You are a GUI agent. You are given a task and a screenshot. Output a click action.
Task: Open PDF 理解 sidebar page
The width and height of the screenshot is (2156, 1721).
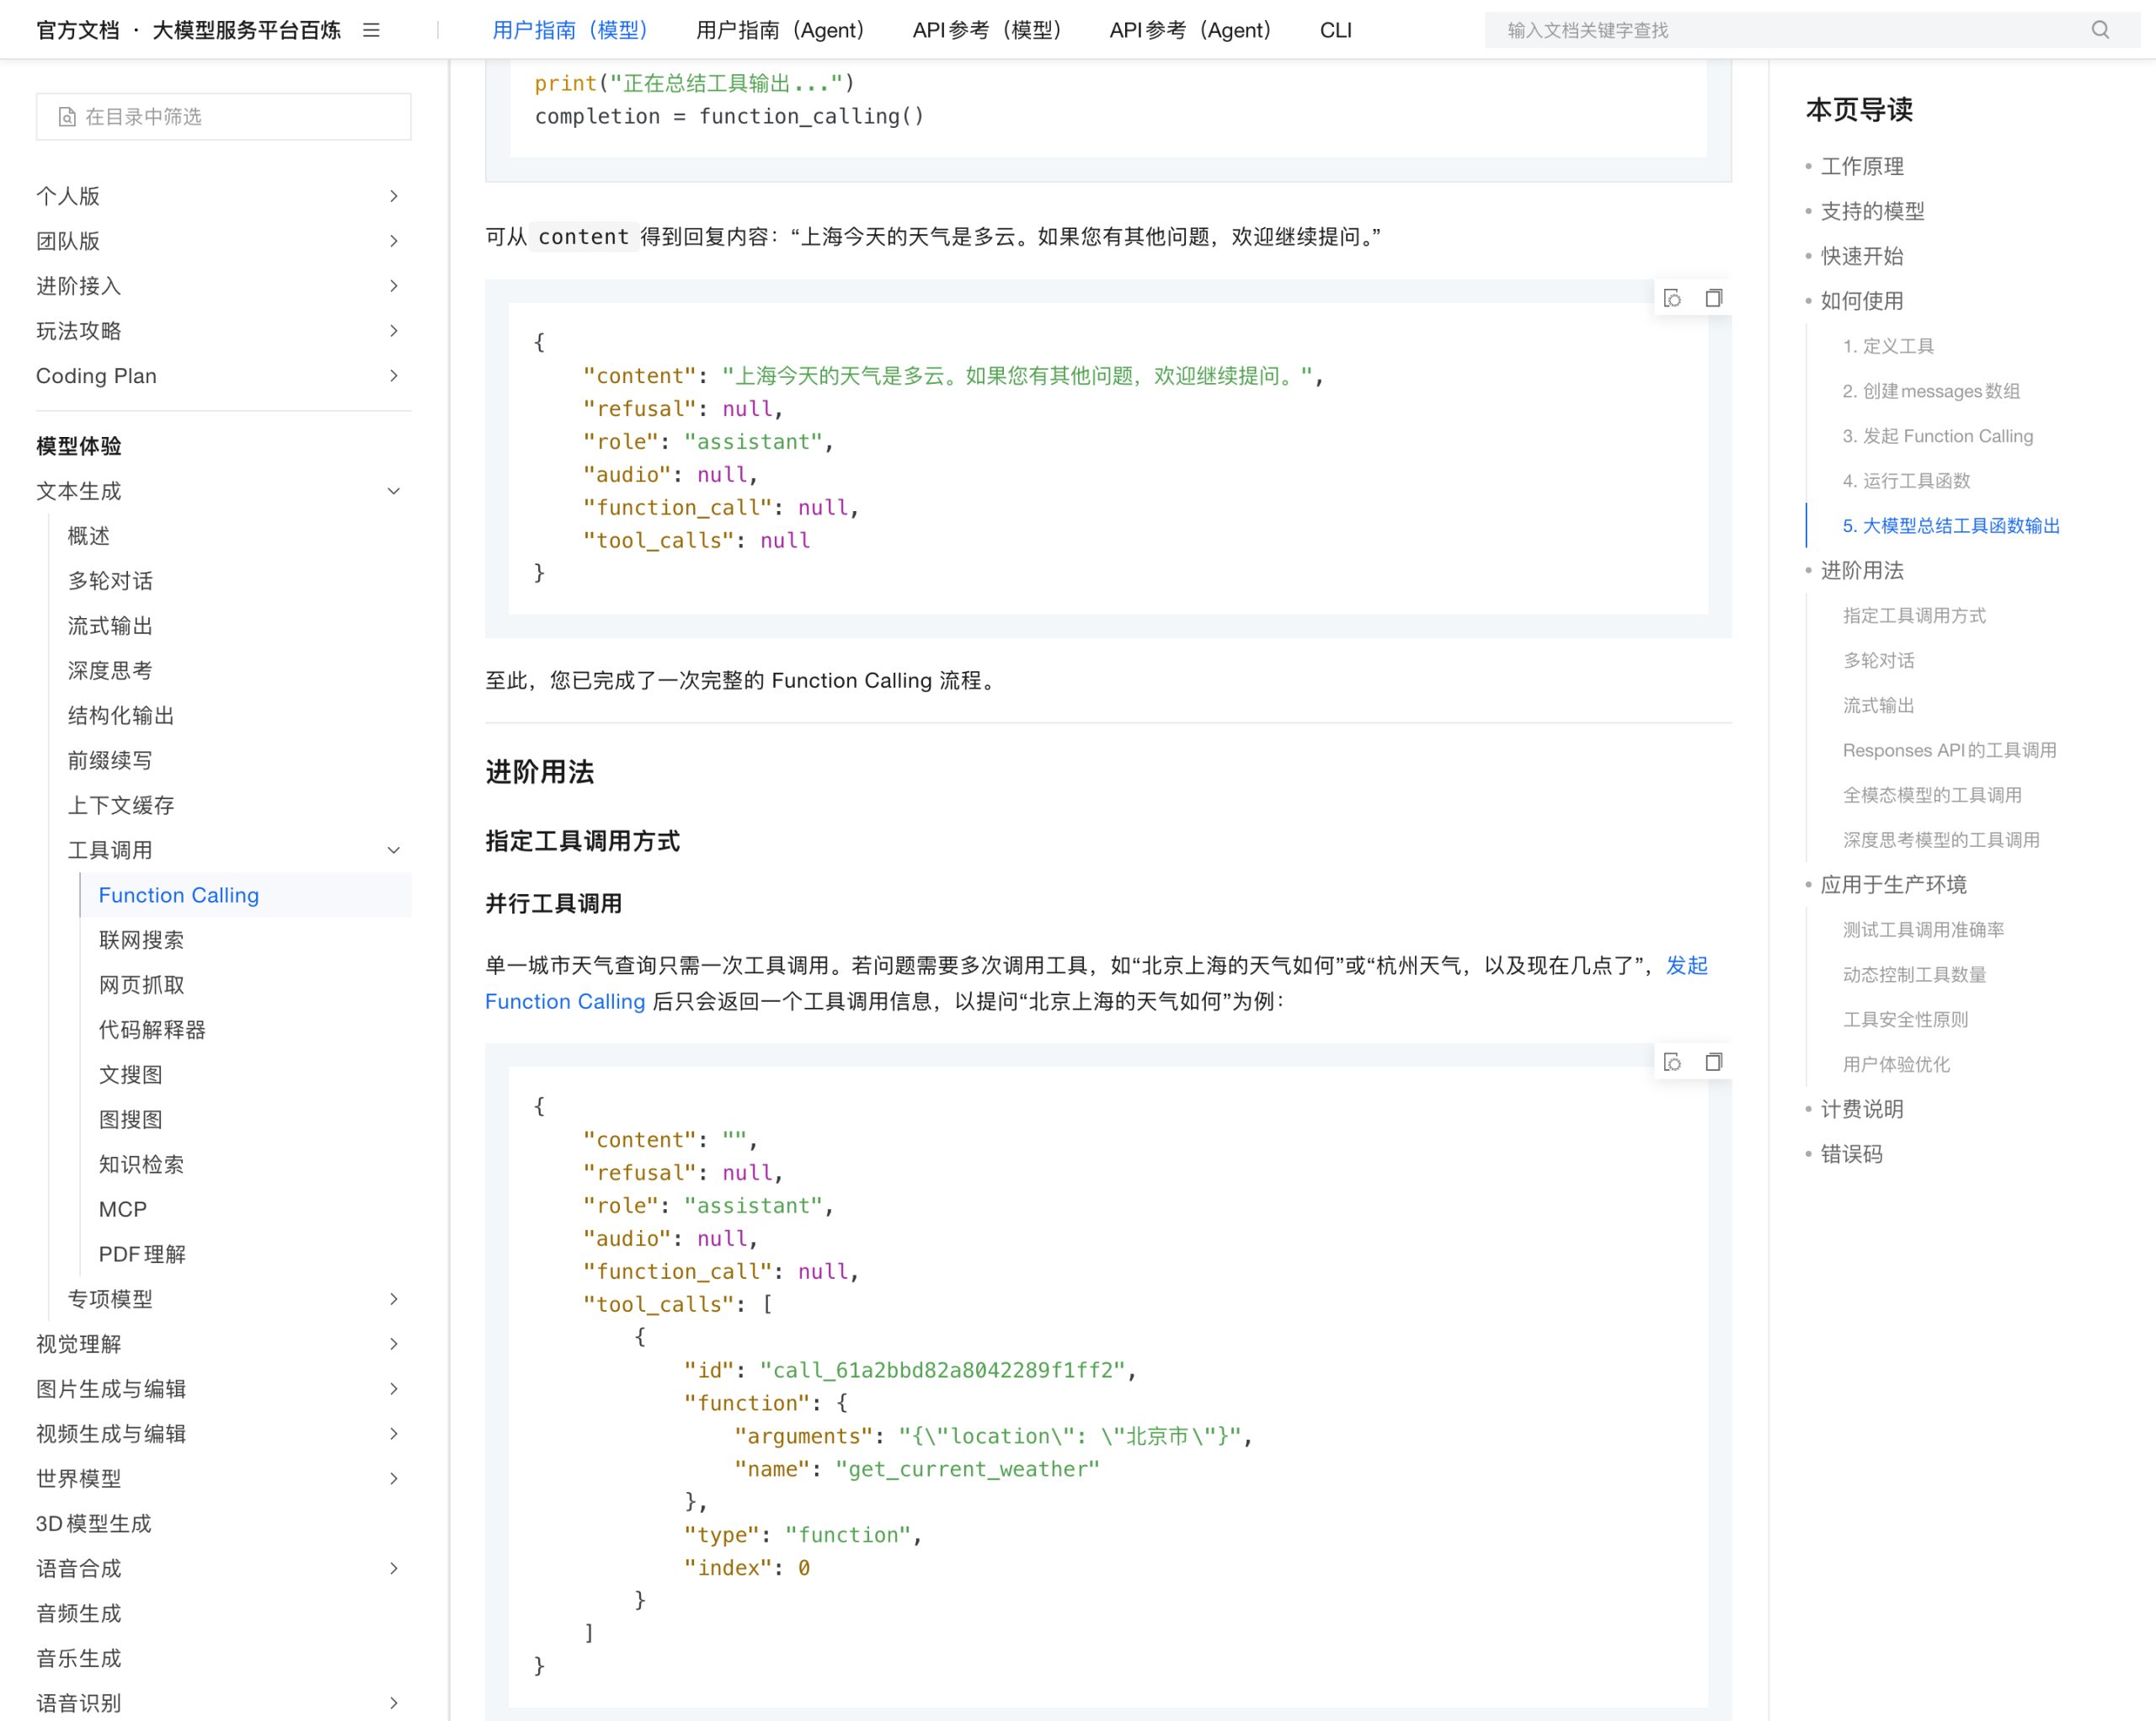[142, 1254]
